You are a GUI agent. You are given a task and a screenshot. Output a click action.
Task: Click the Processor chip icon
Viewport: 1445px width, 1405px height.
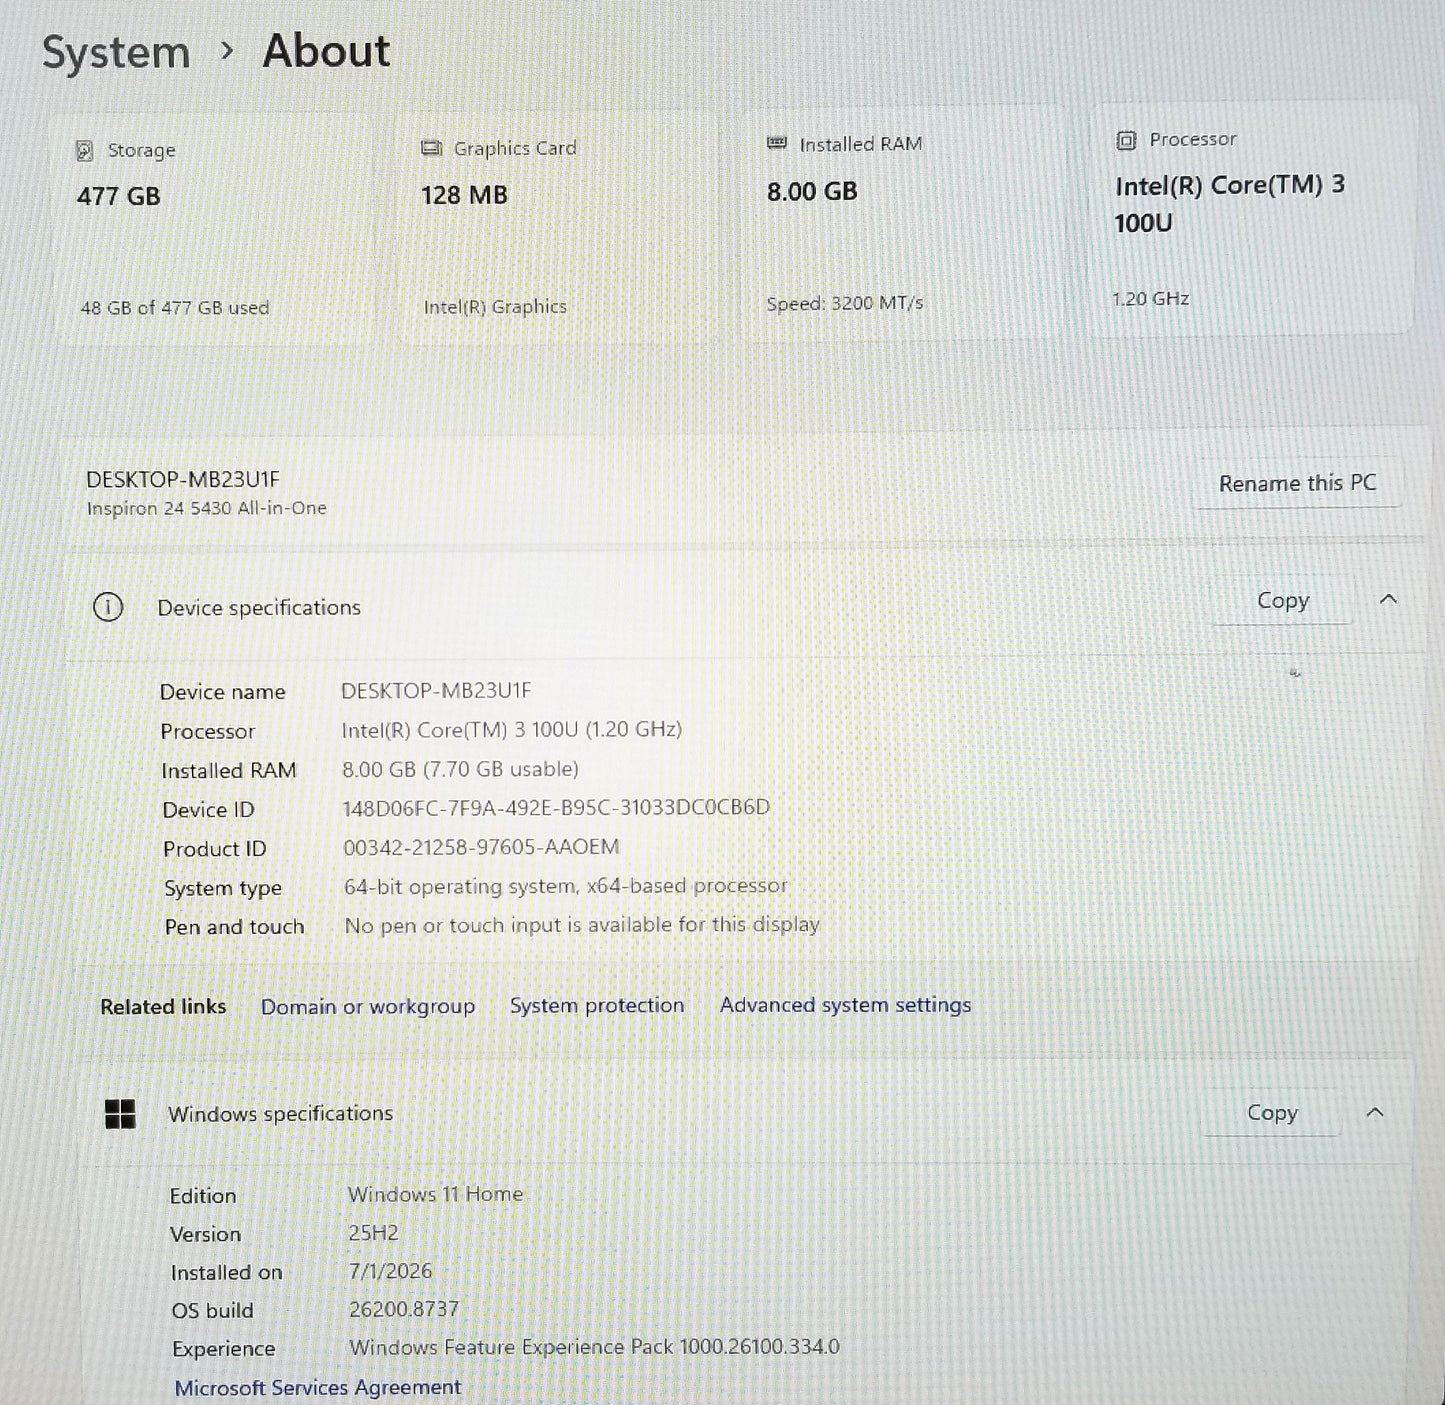tap(1126, 140)
